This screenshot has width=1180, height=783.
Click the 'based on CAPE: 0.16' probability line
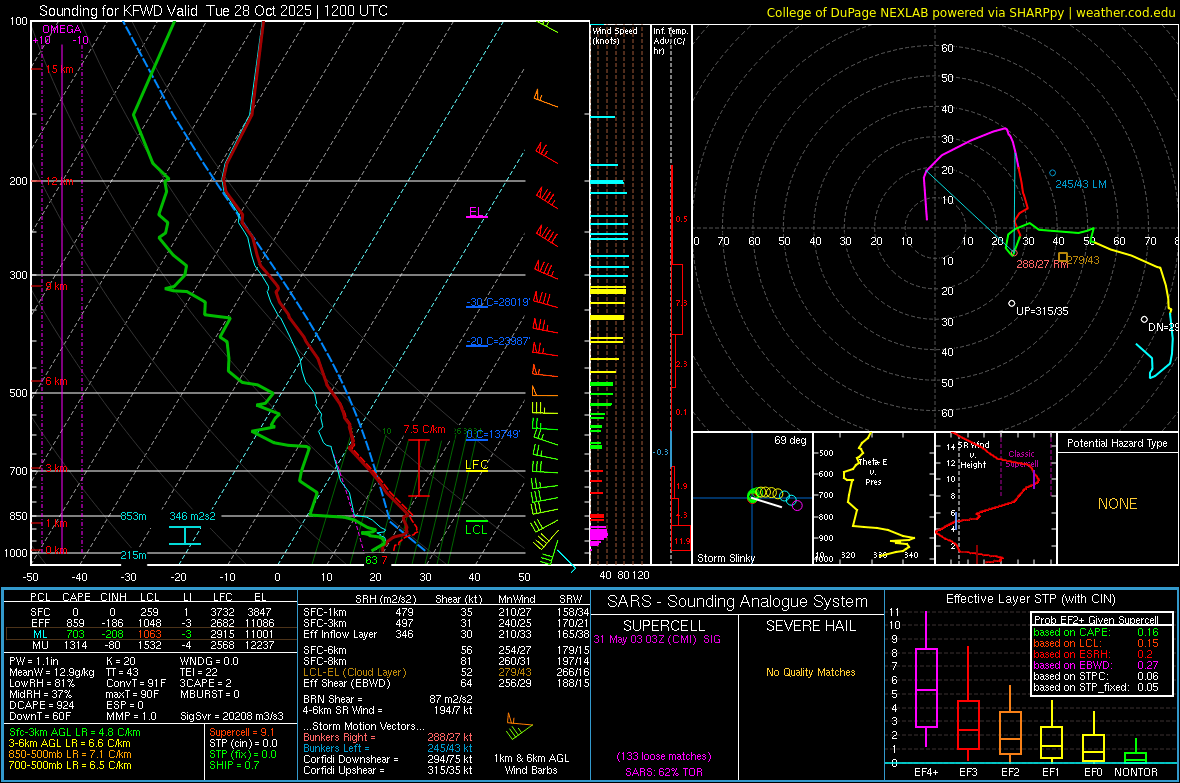tap(1096, 632)
